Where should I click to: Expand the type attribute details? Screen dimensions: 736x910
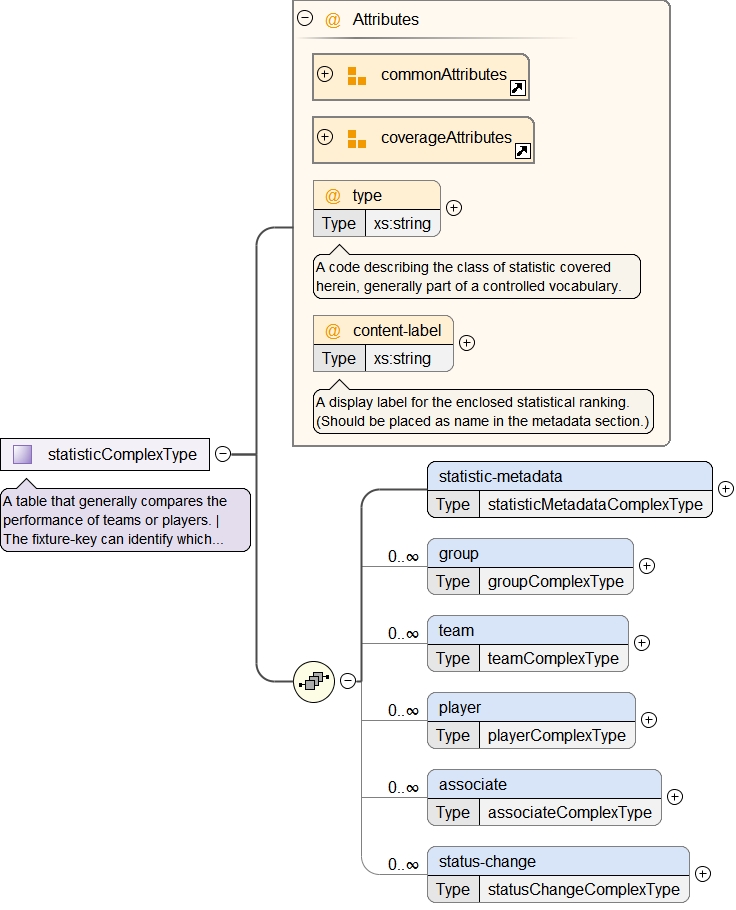pyautogui.click(x=453, y=208)
